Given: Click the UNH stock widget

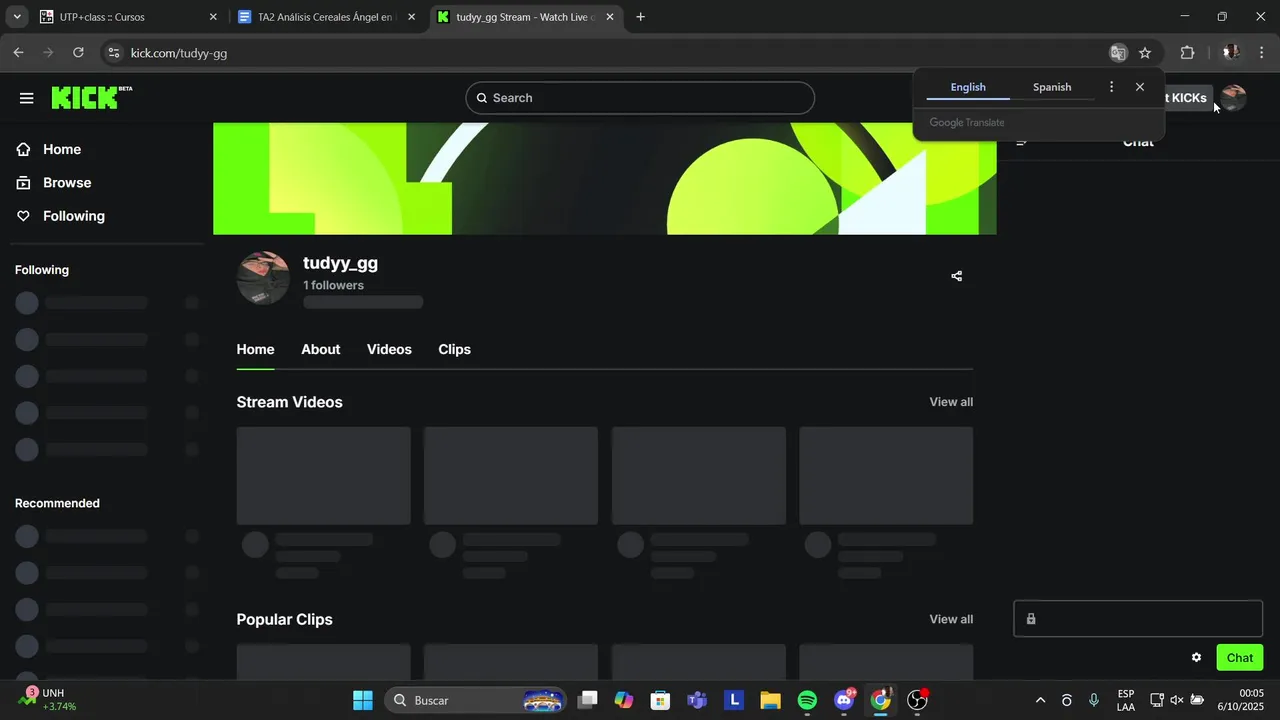Looking at the screenshot, I should click(48, 699).
